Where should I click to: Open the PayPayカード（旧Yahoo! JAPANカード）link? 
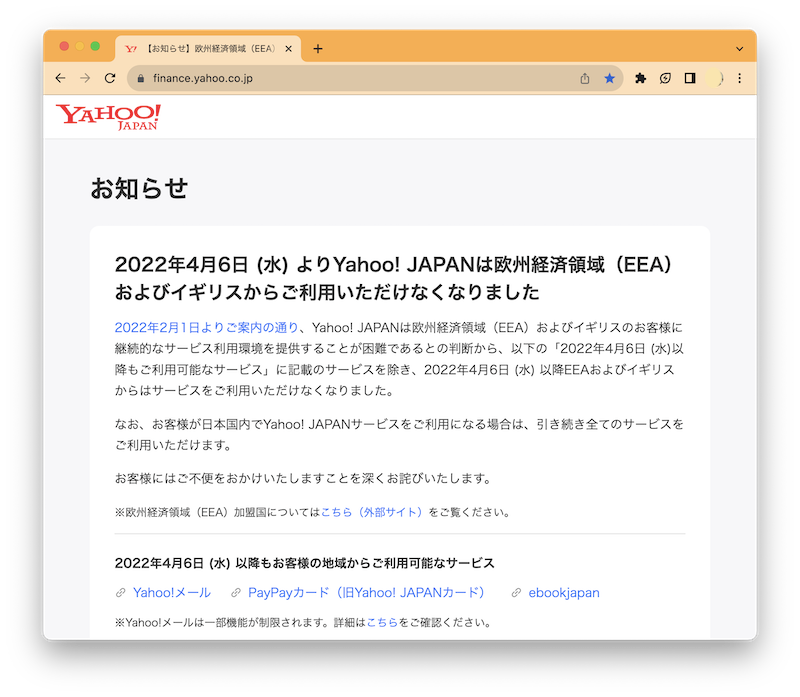pos(366,592)
